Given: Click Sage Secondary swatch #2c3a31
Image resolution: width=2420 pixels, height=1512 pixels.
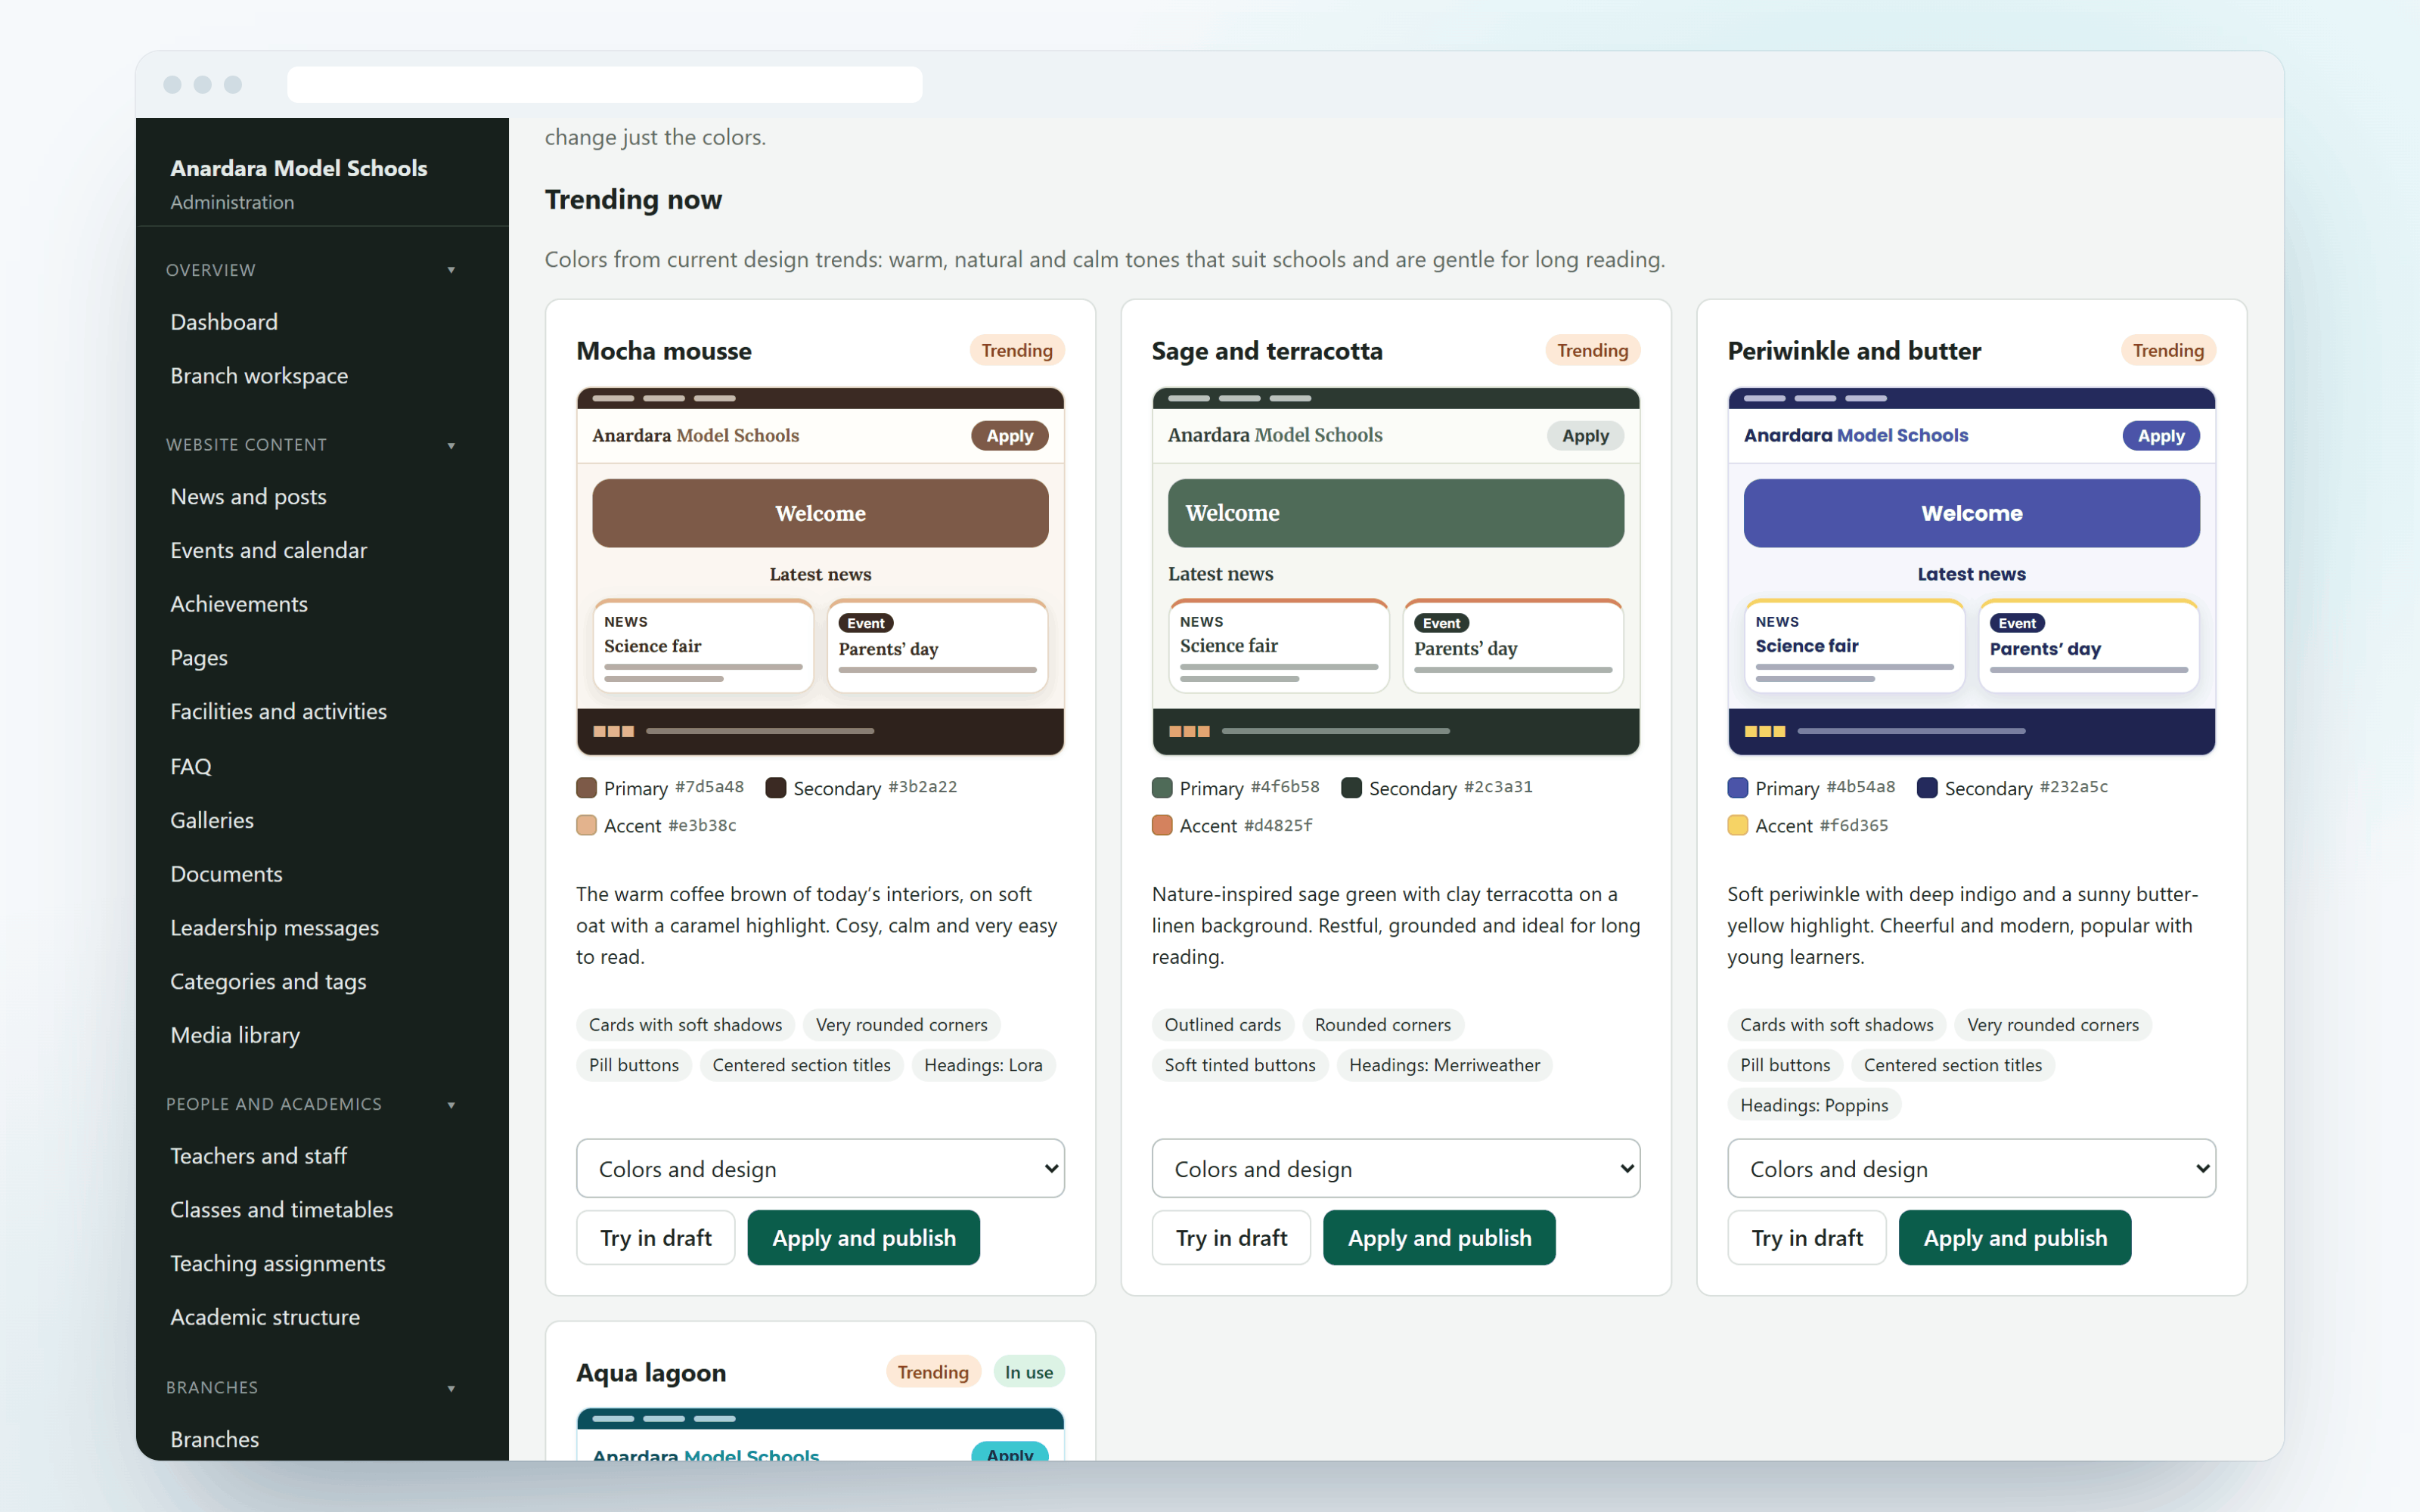Looking at the screenshot, I should pyautogui.click(x=1352, y=788).
